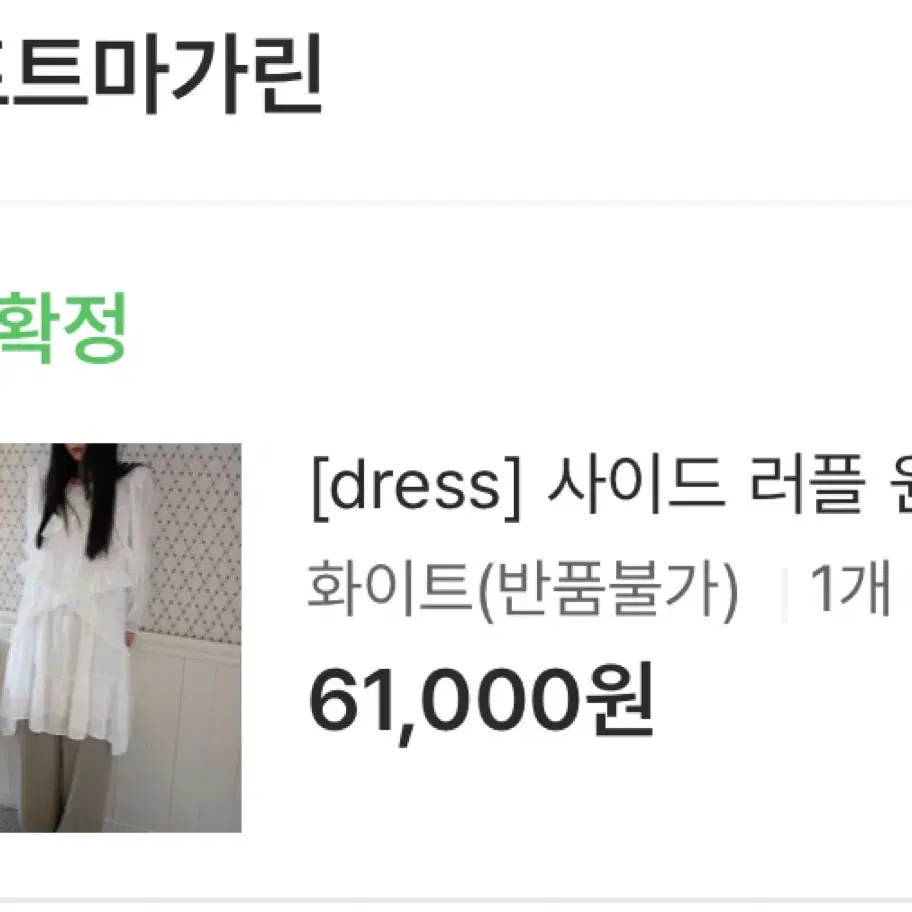
Task: Tap the green 확정 order status label
Action: [63, 327]
